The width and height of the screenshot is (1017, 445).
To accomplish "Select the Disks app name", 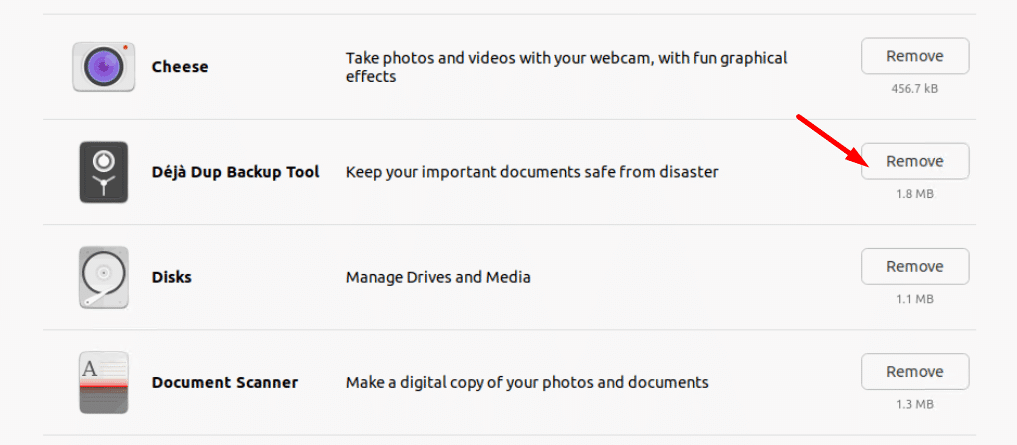I will pos(171,278).
